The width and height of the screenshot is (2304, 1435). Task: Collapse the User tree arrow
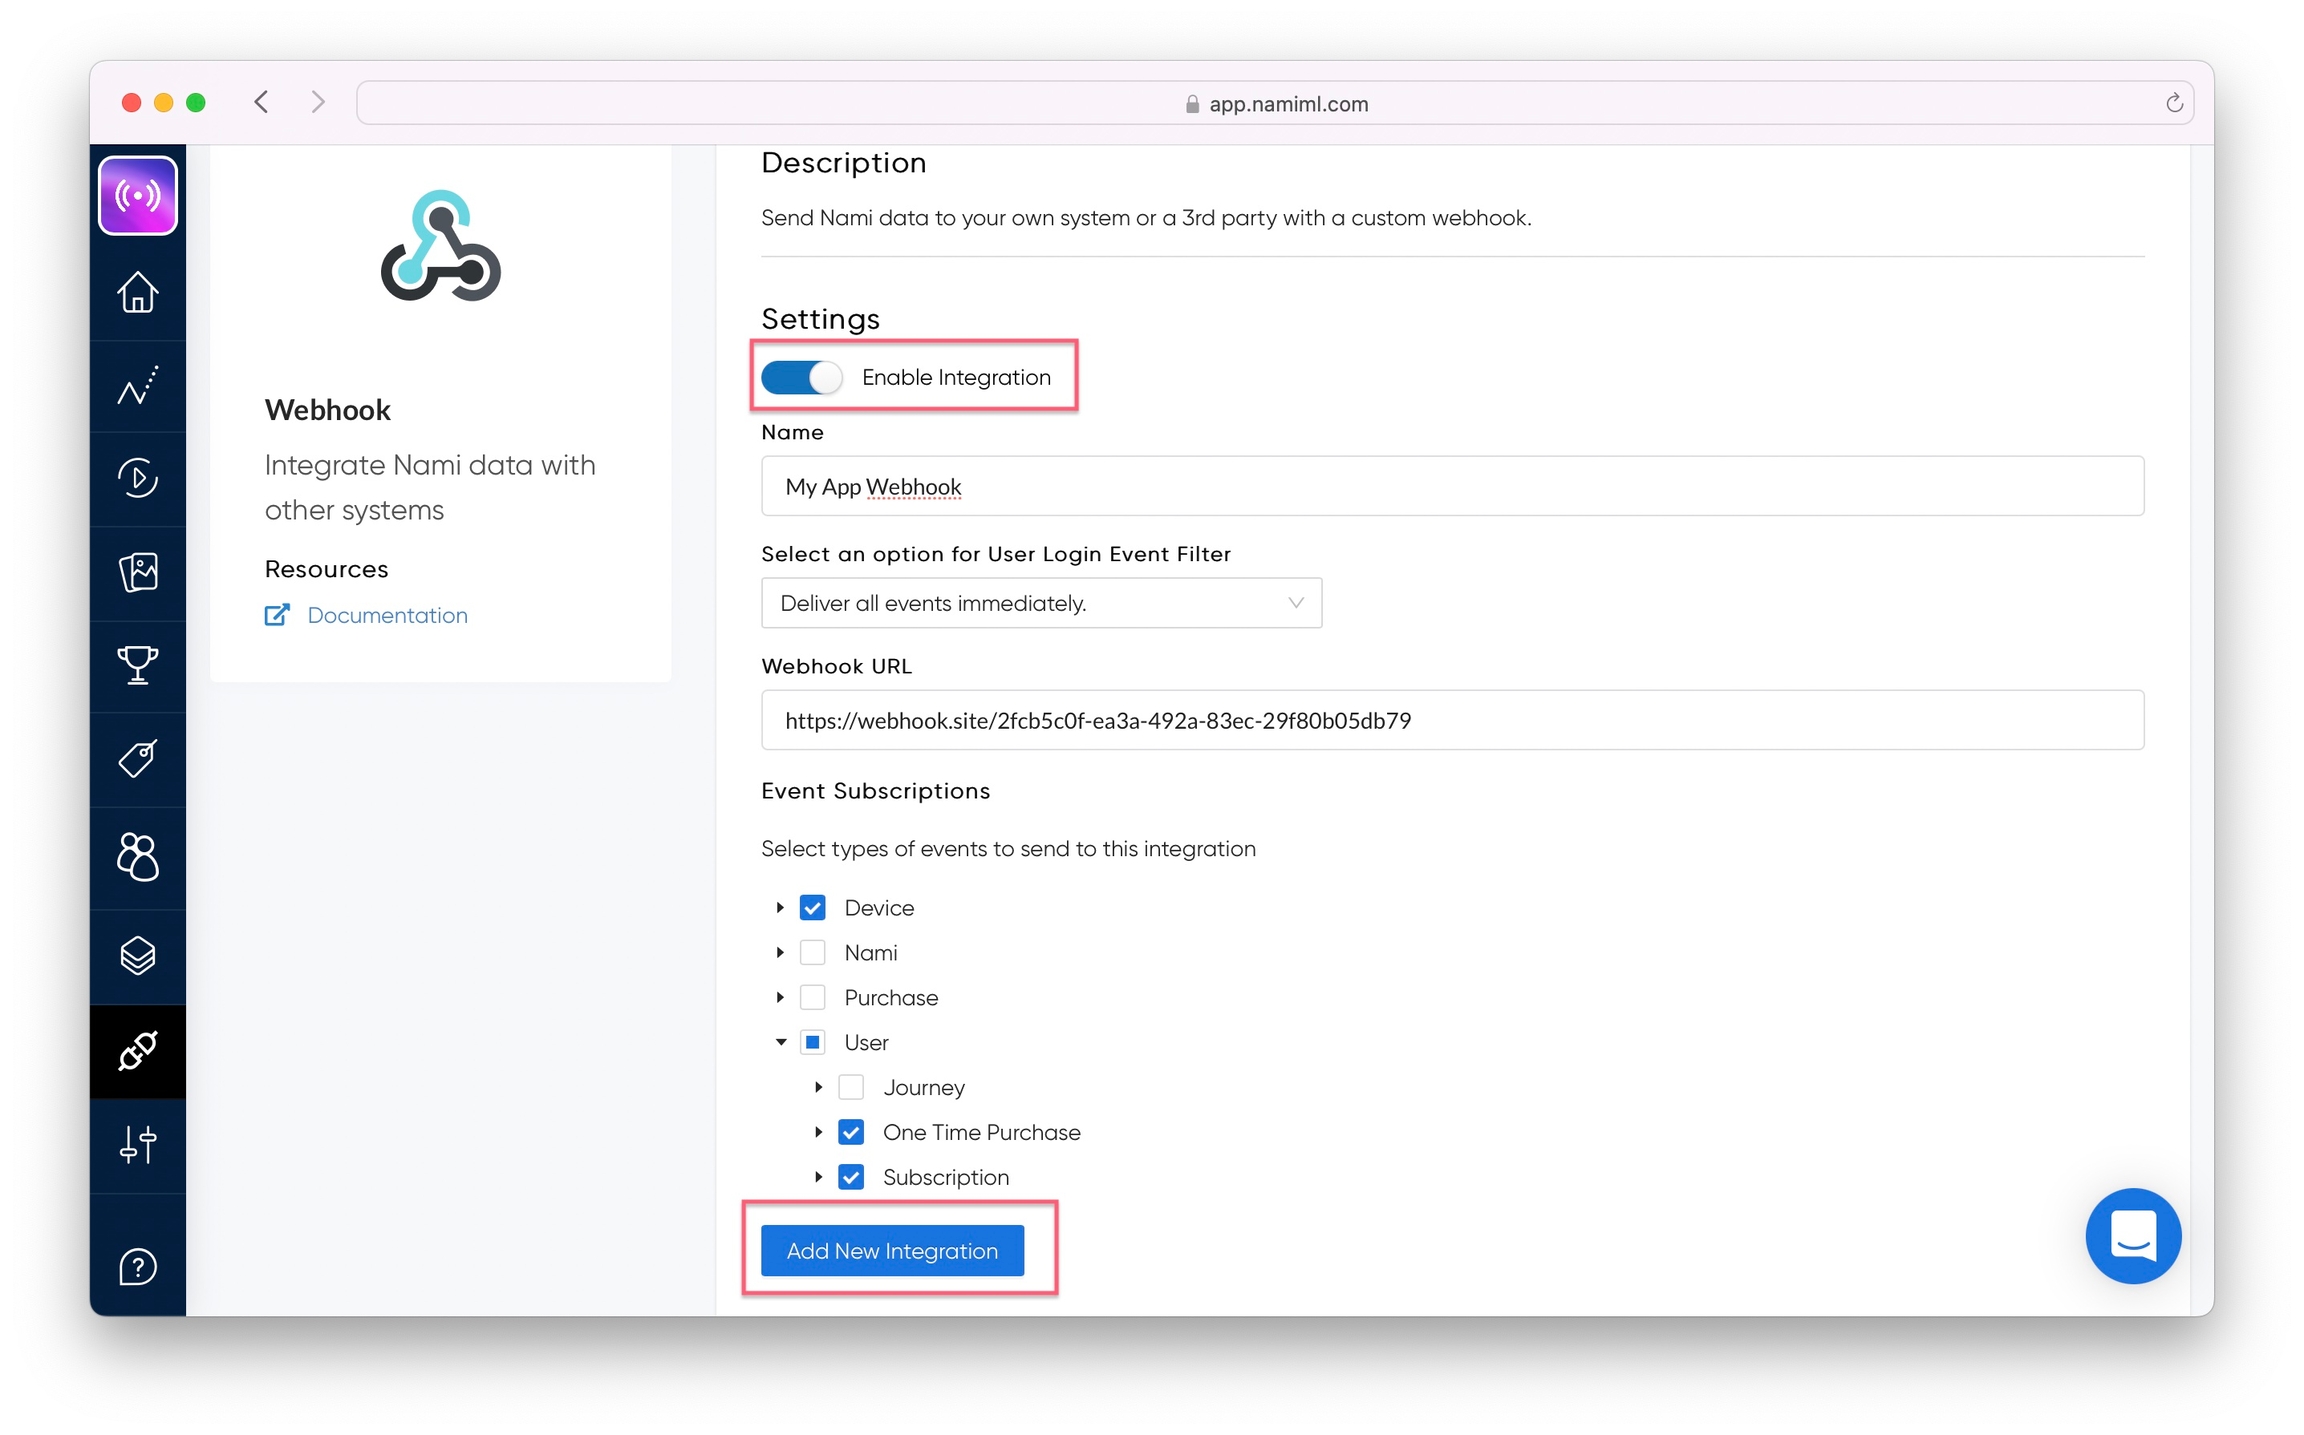click(x=781, y=1043)
